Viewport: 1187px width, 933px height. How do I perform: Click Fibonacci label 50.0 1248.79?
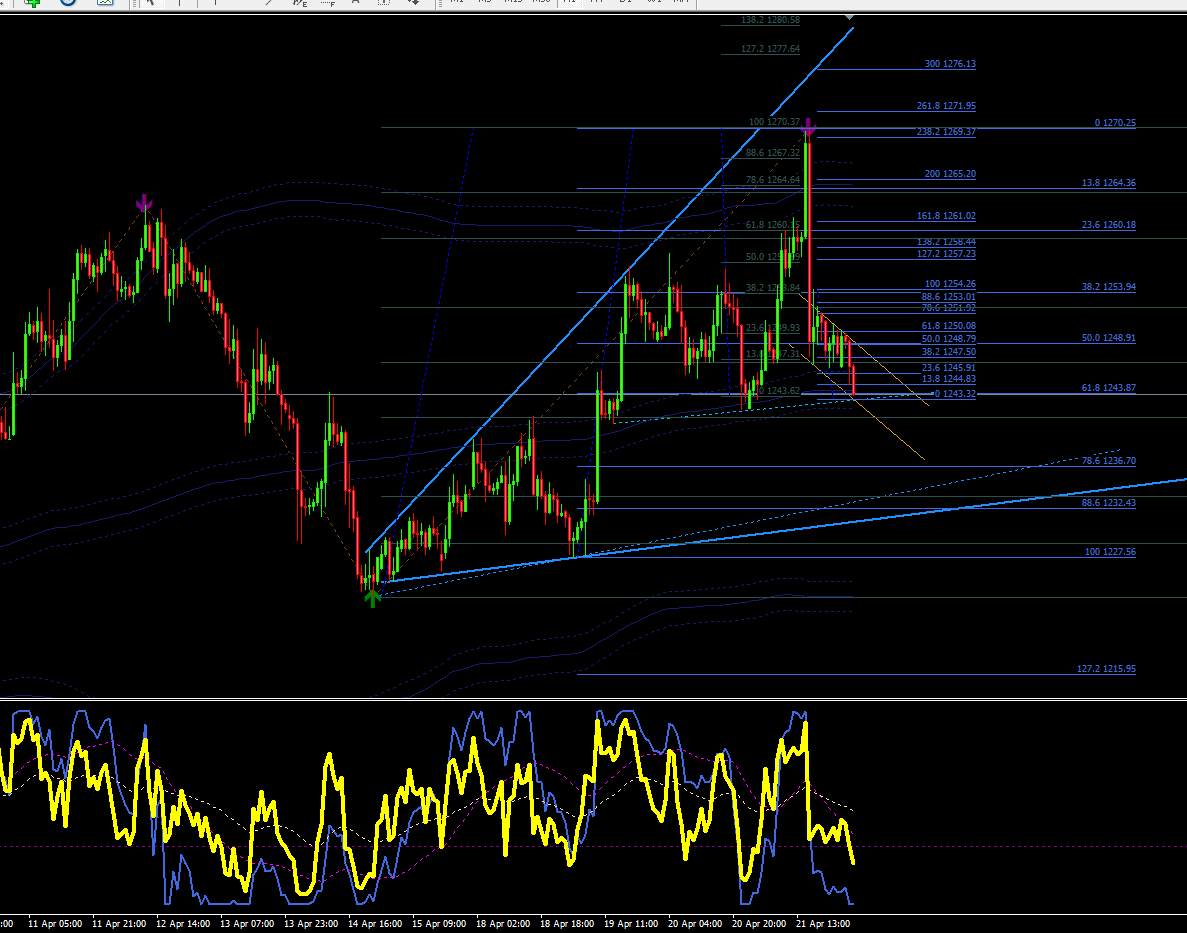tap(949, 339)
